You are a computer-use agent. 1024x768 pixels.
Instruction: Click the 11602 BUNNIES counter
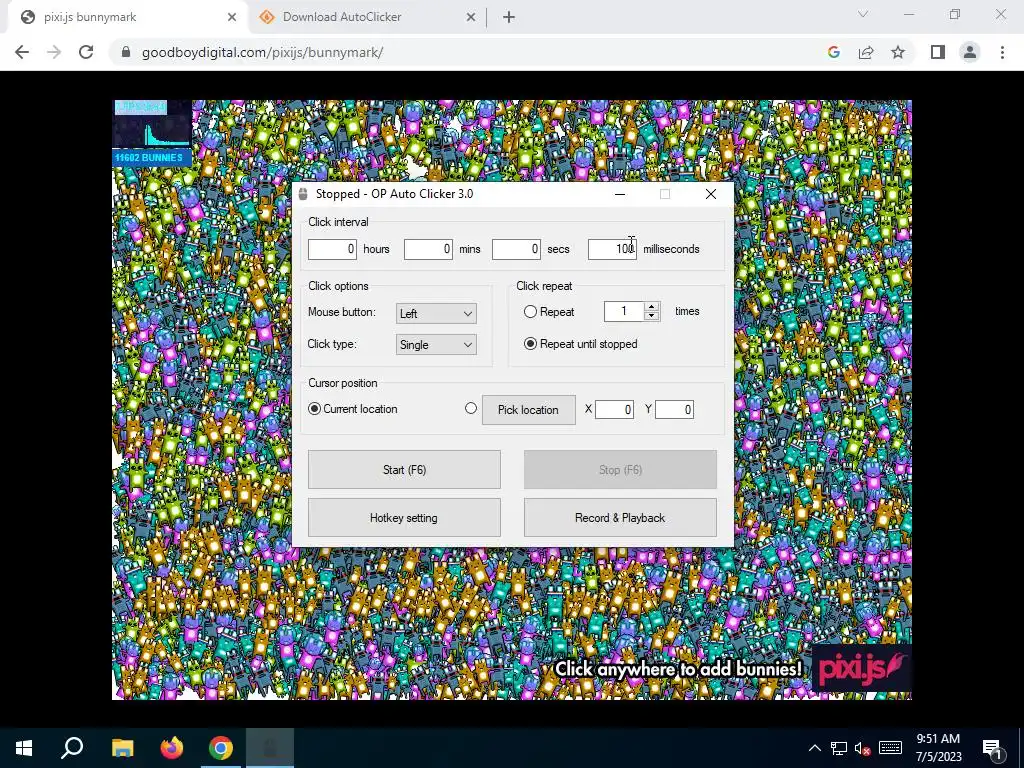152,157
